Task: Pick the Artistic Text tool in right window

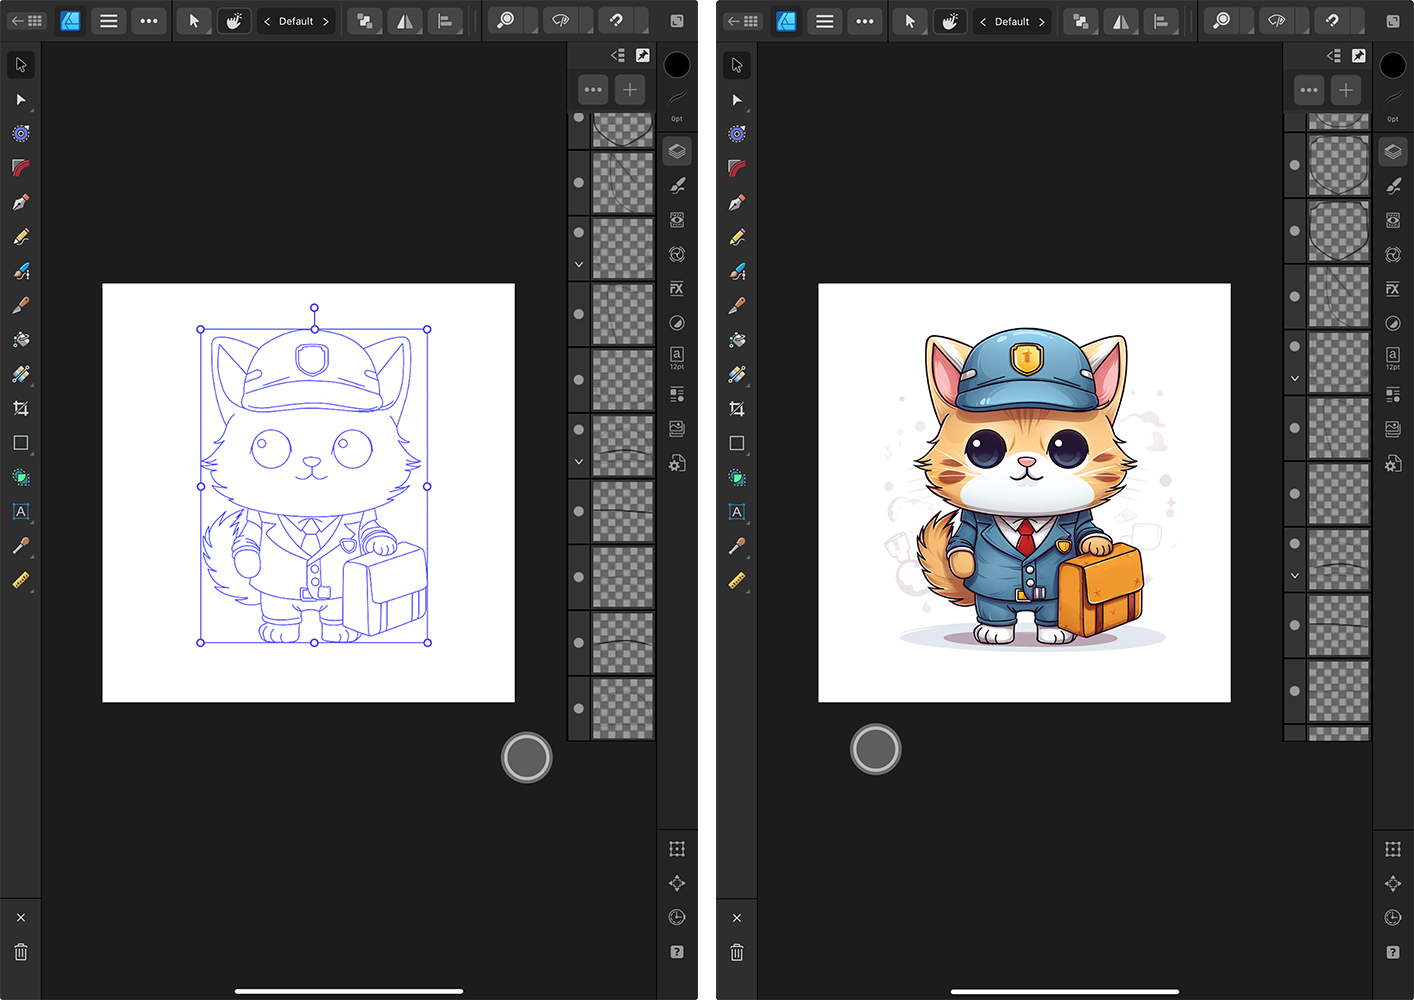Action: (x=737, y=512)
